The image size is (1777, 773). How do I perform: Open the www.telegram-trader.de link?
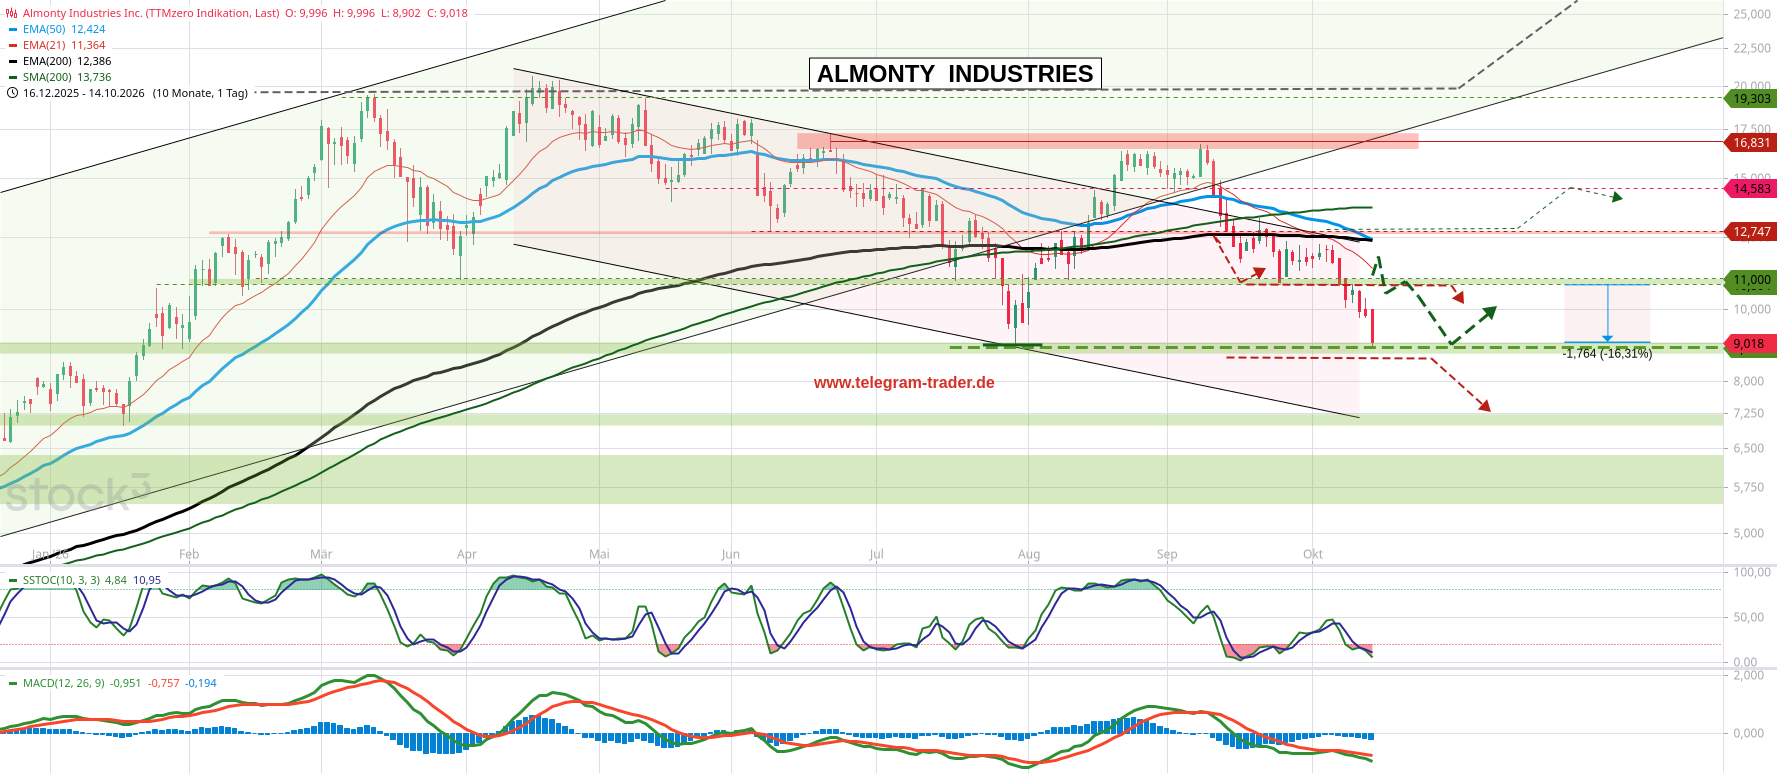[904, 383]
